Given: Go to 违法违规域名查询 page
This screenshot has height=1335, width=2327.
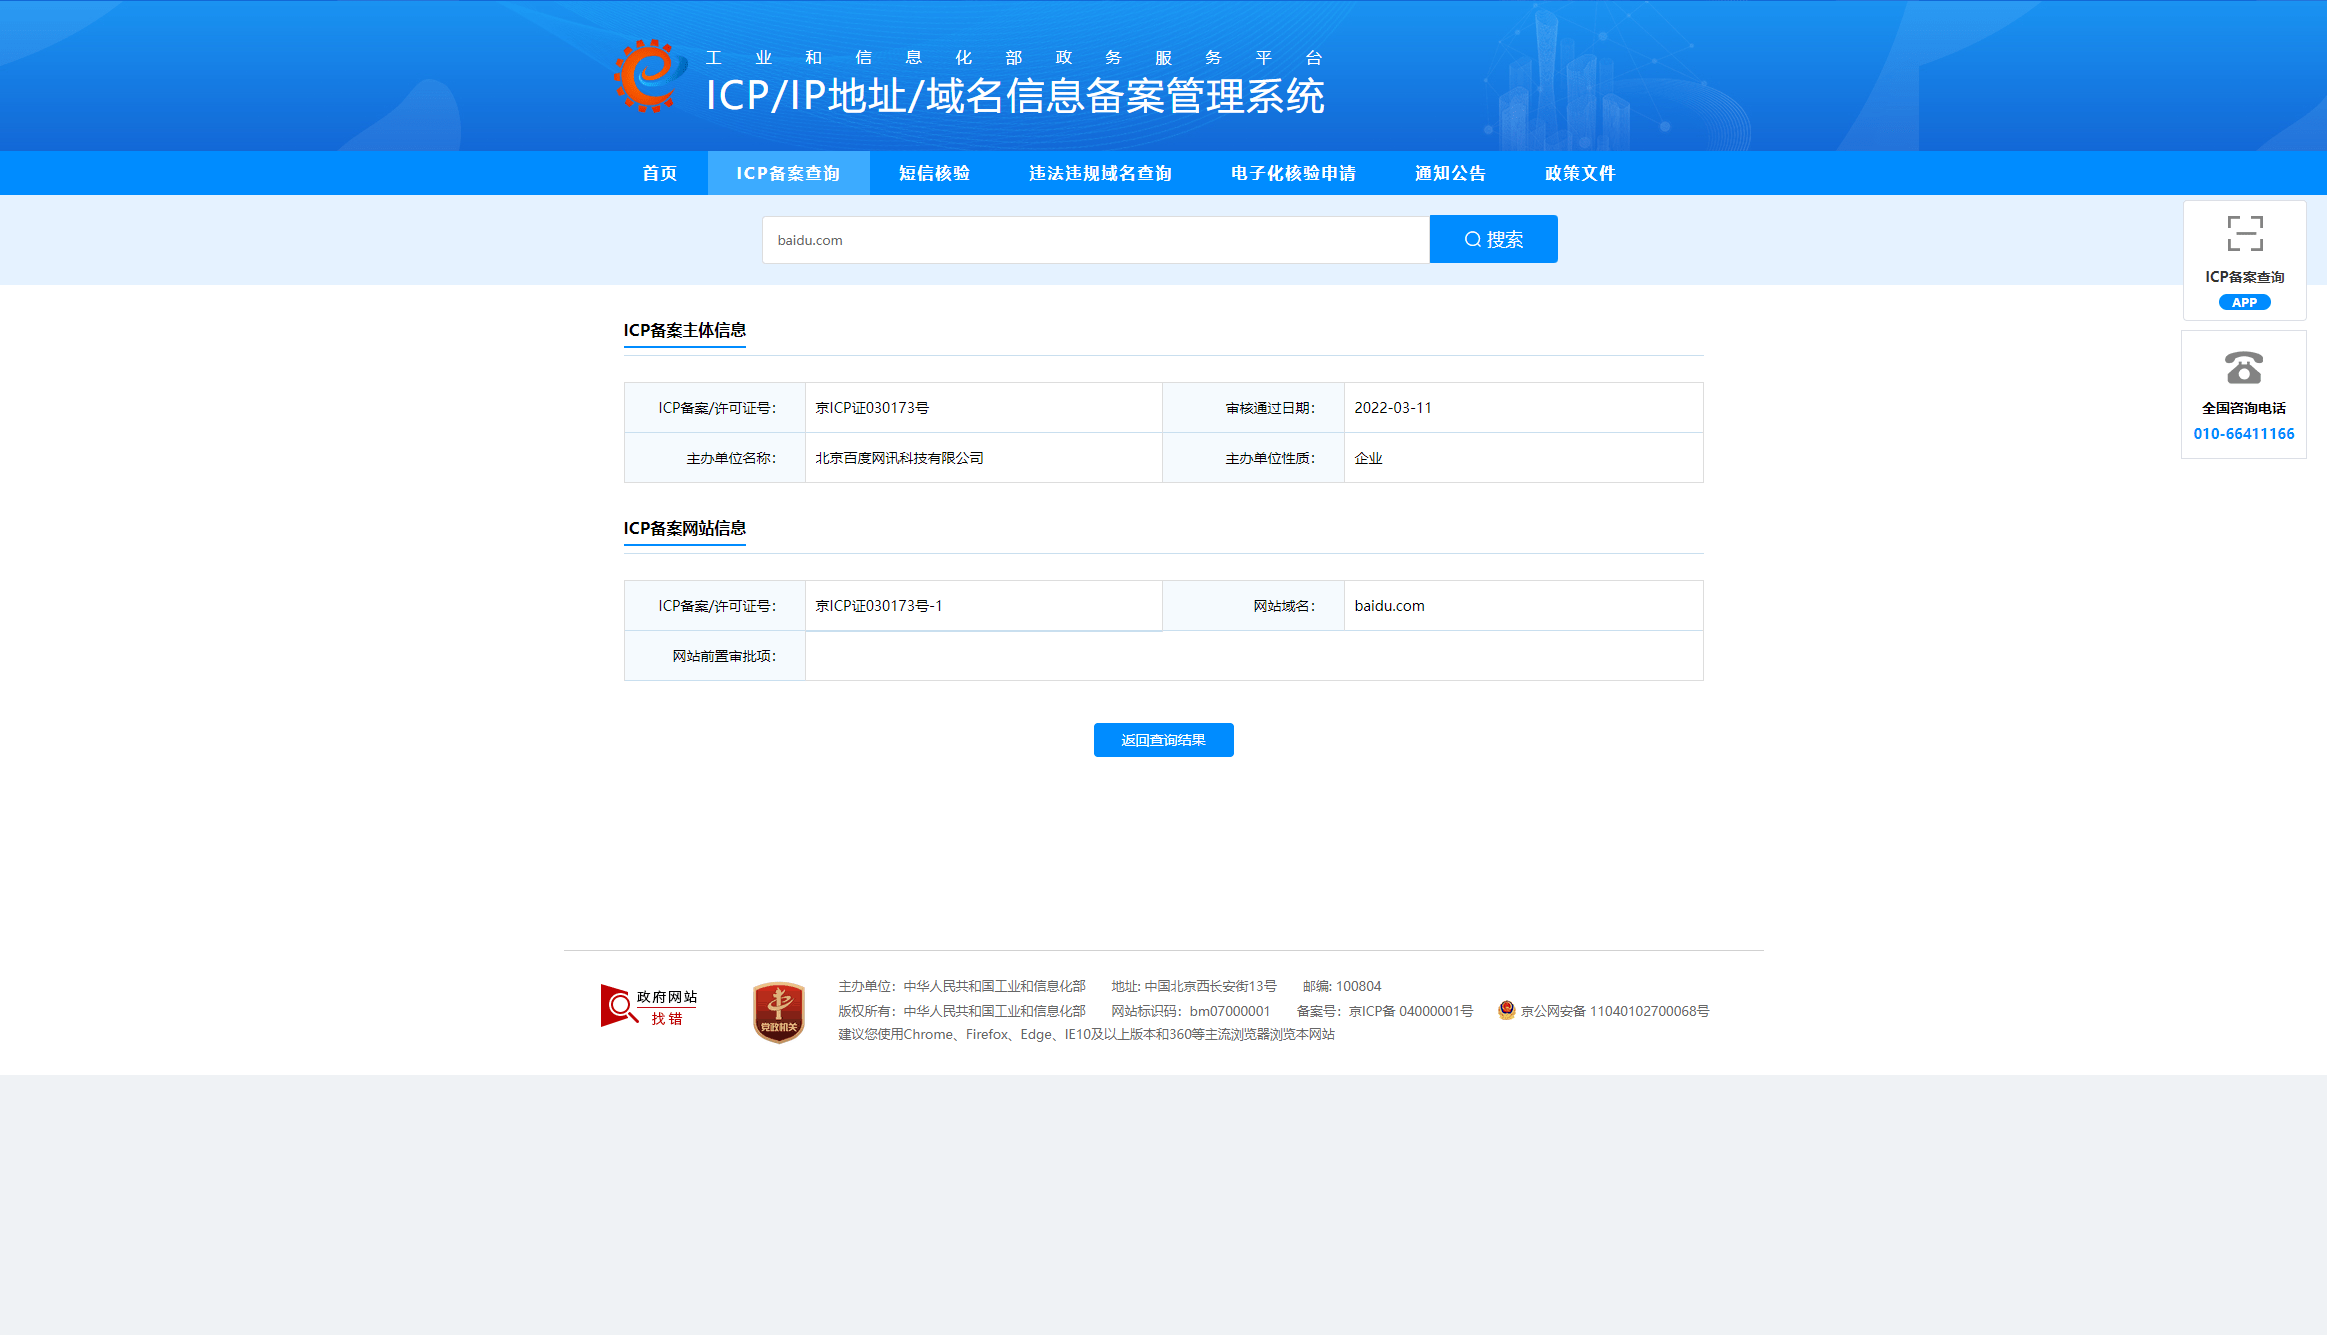Looking at the screenshot, I should [1100, 173].
